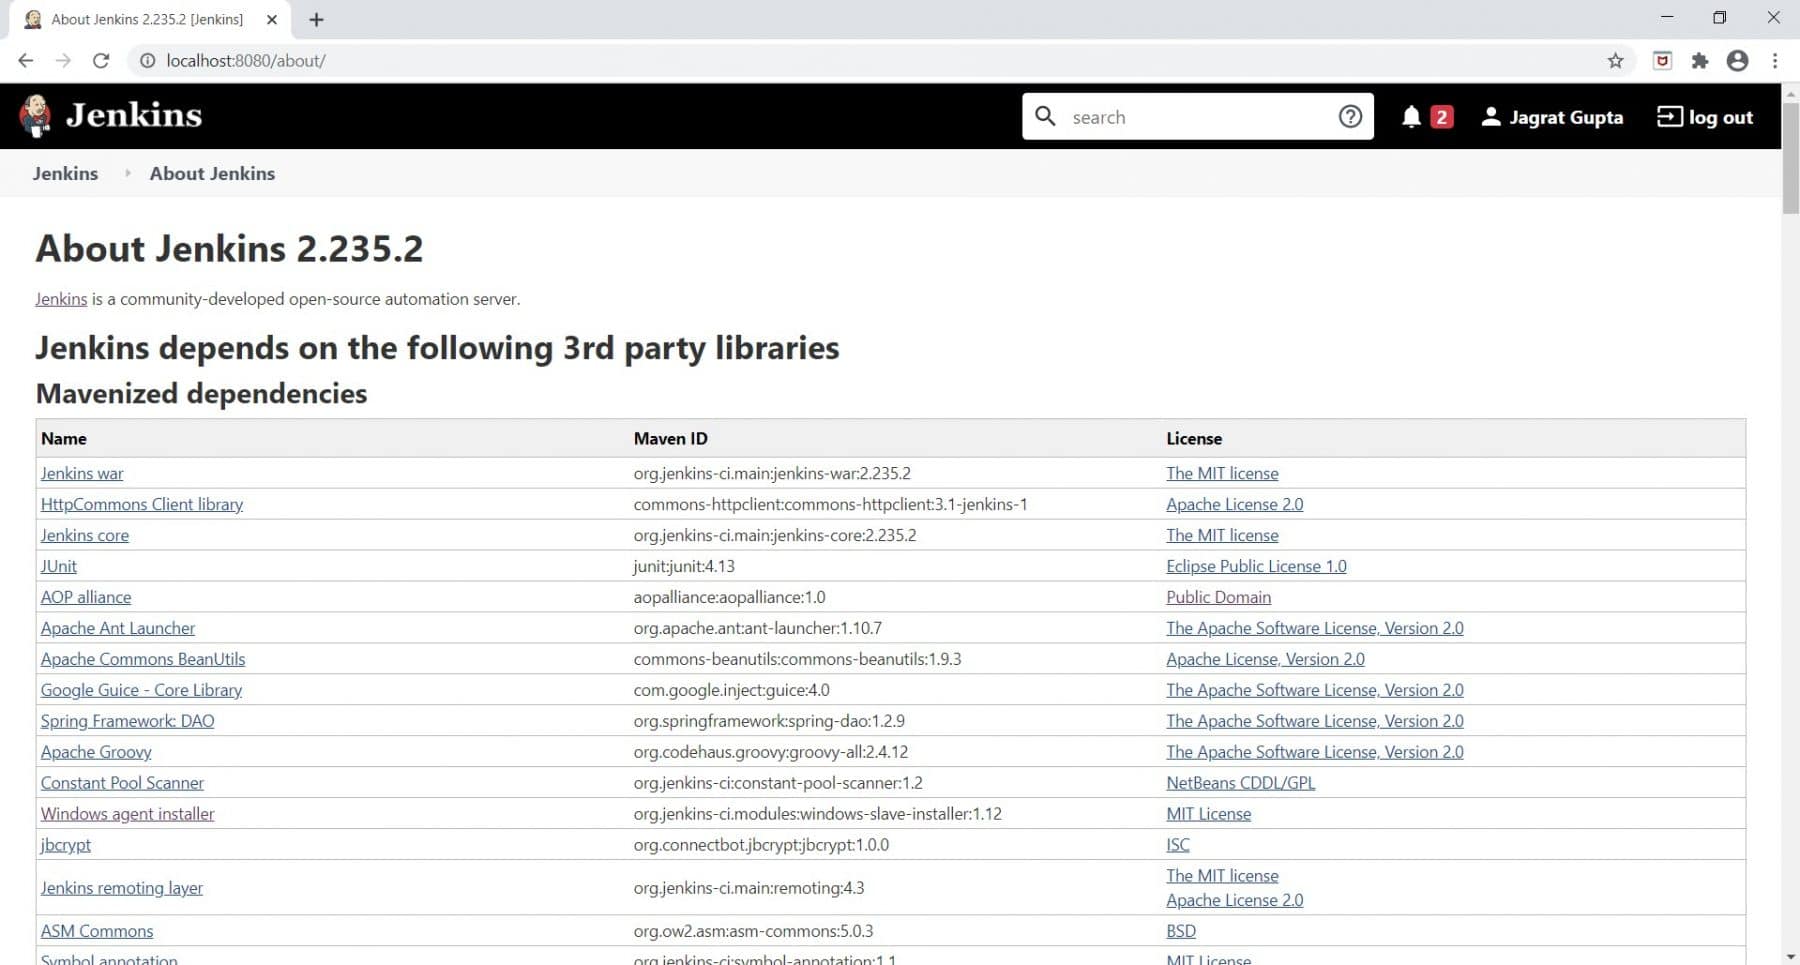Click the Jenkins logo in the header

34,114
